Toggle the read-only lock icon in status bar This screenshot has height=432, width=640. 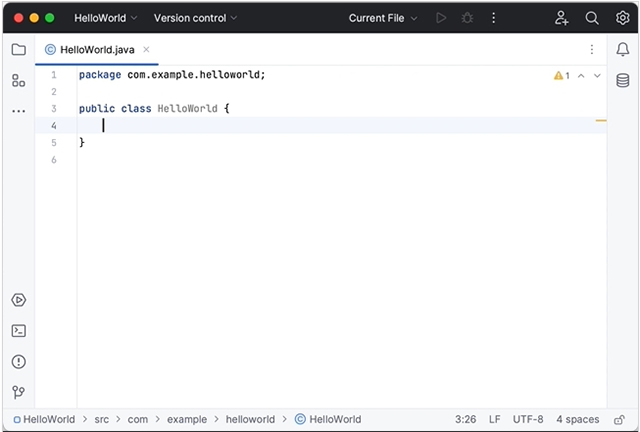(x=619, y=420)
